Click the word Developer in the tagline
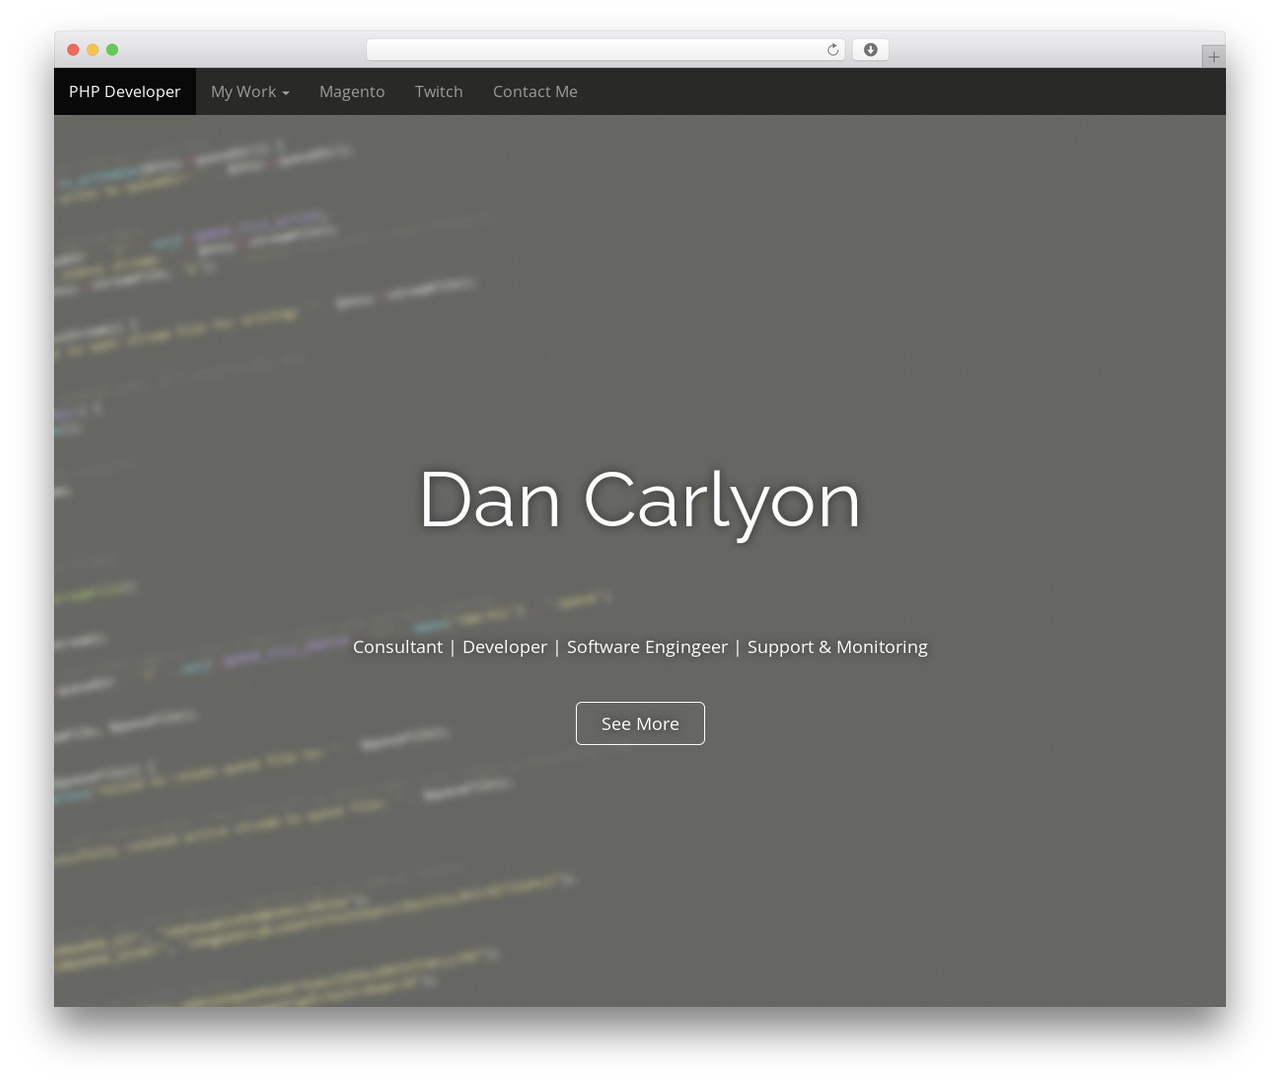Viewport: 1280px width, 1084px height. pyautogui.click(x=505, y=647)
